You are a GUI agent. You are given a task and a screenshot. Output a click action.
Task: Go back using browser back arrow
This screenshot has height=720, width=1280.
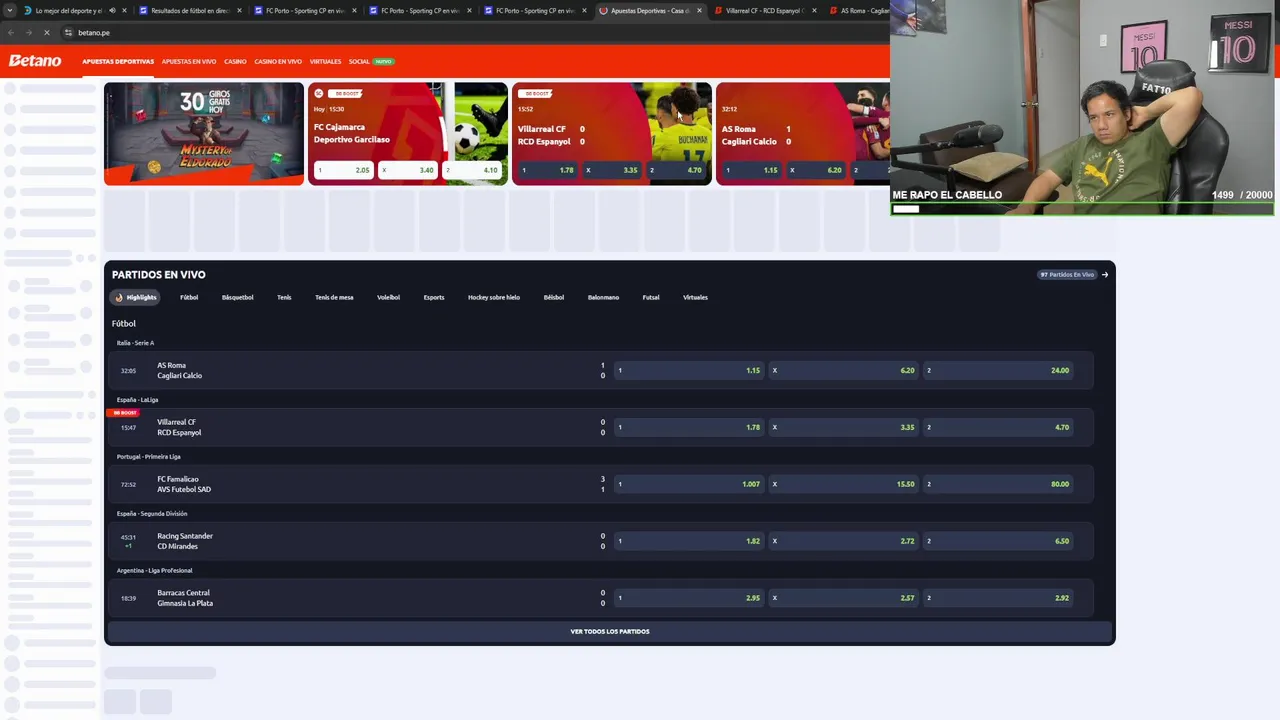point(11,33)
